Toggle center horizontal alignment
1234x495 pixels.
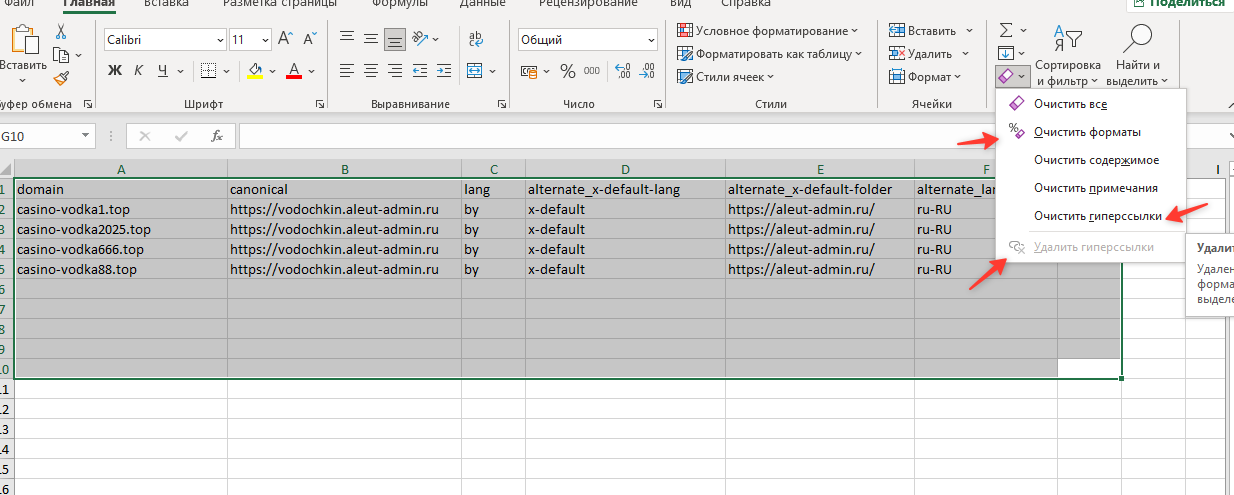(371, 71)
